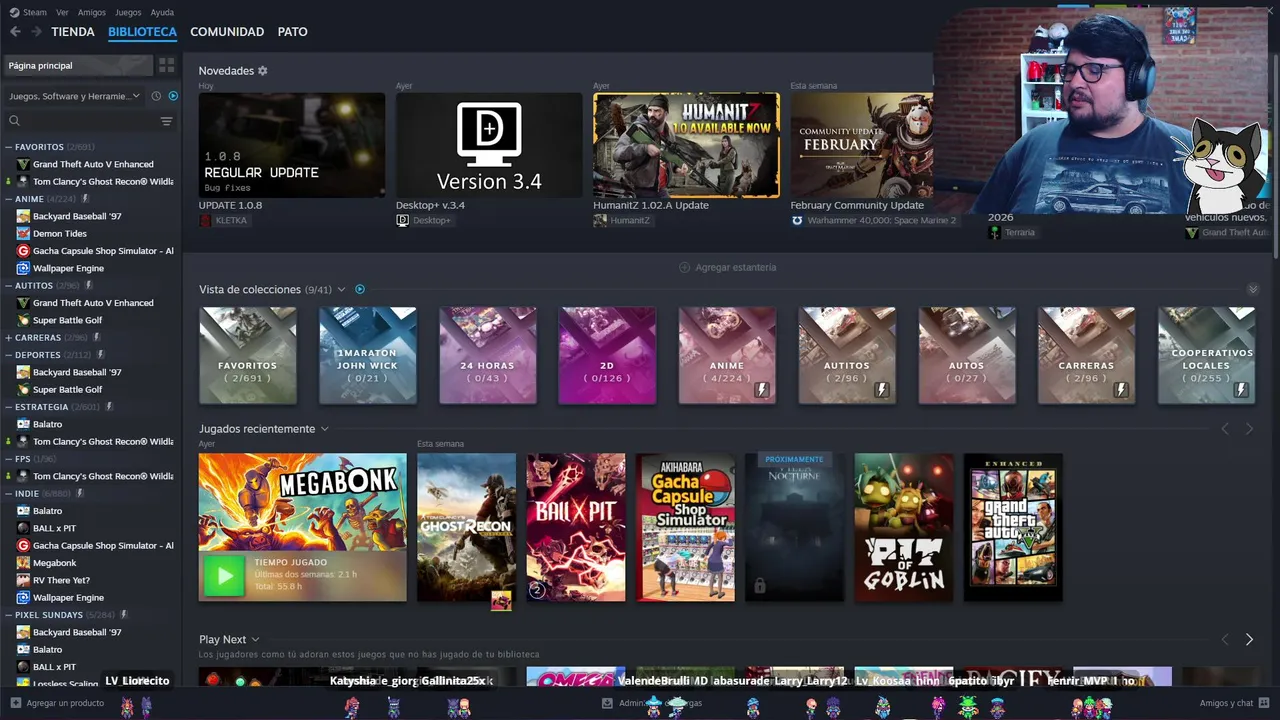Click the recent activity clock icon
The image size is (1280, 720).
pos(156,96)
